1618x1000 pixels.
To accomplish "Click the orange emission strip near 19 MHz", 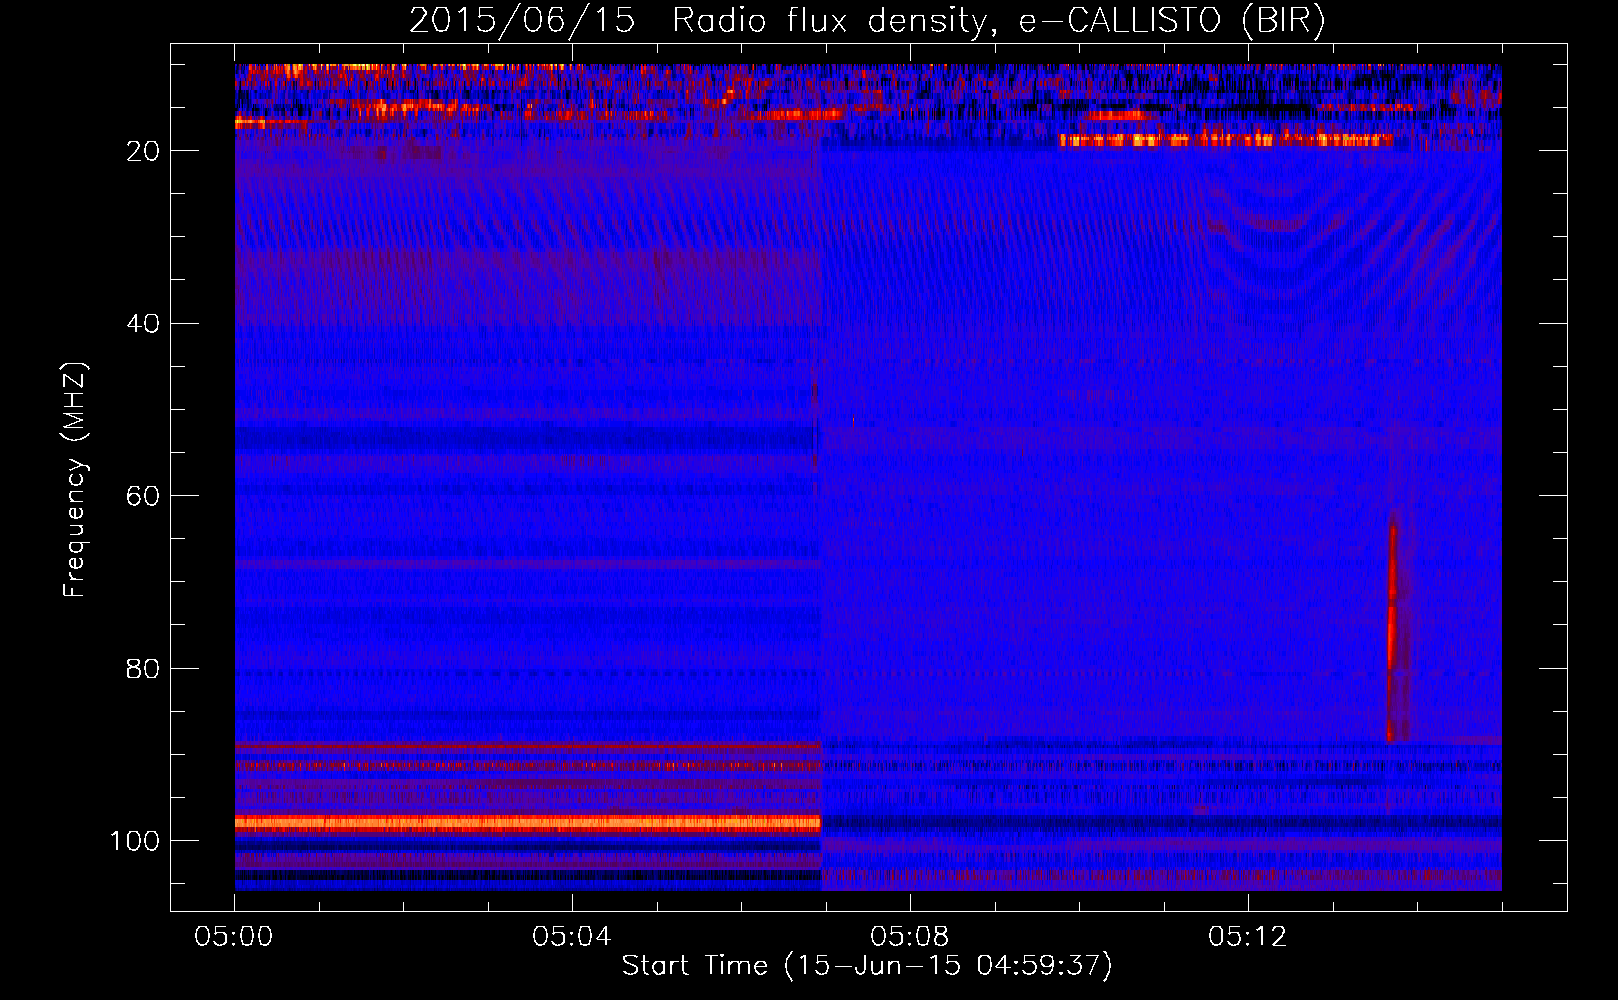I will click(1226, 140).
